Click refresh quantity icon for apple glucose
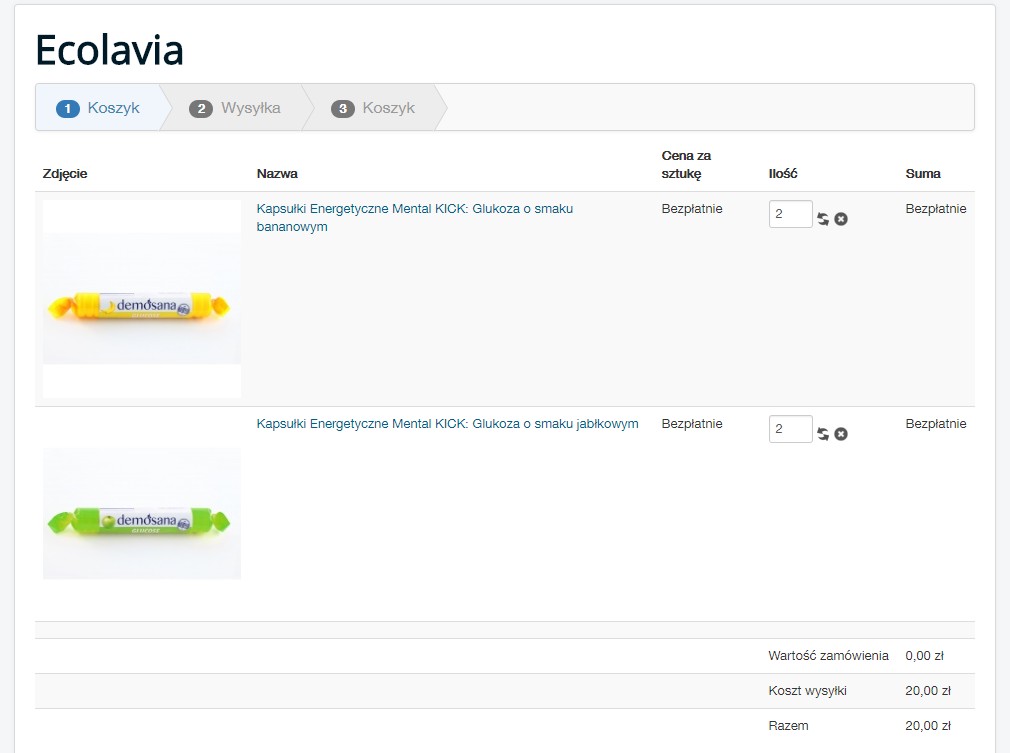 (x=823, y=434)
